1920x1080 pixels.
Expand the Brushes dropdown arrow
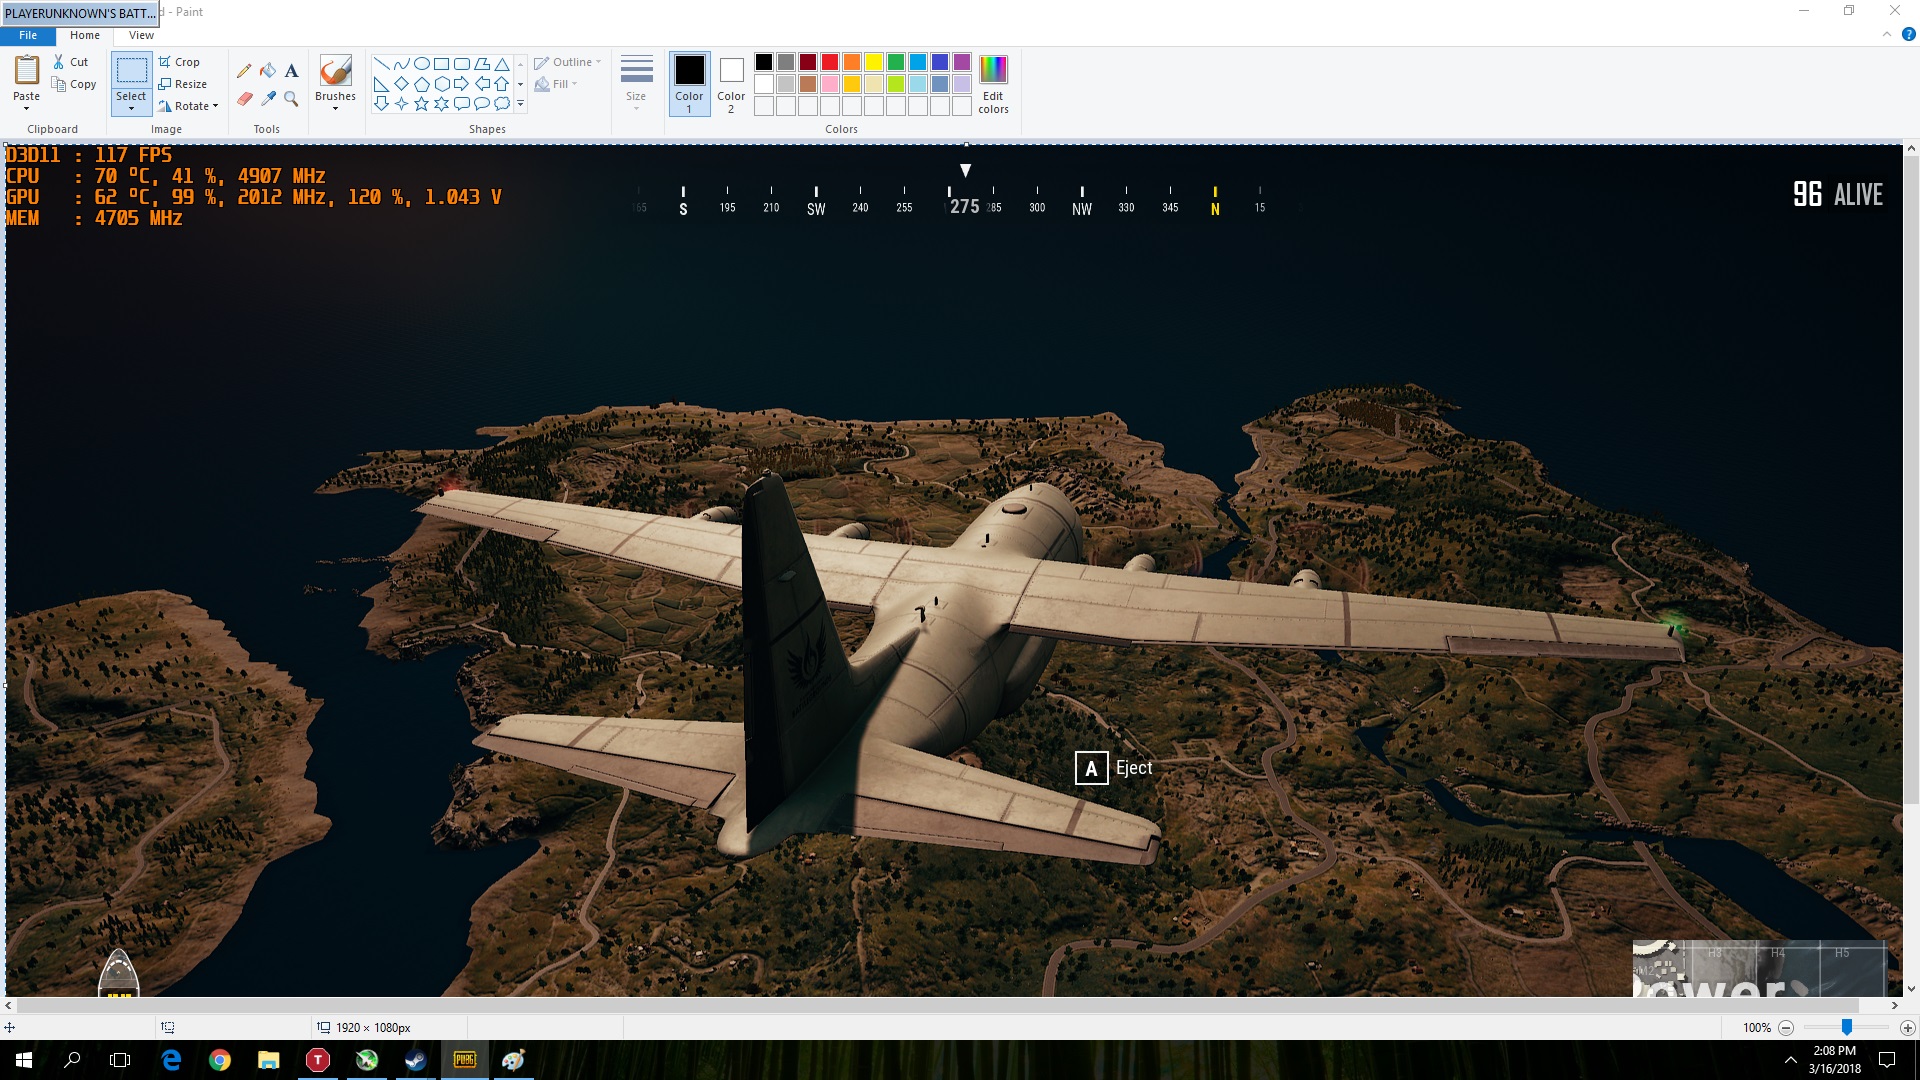click(335, 108)
